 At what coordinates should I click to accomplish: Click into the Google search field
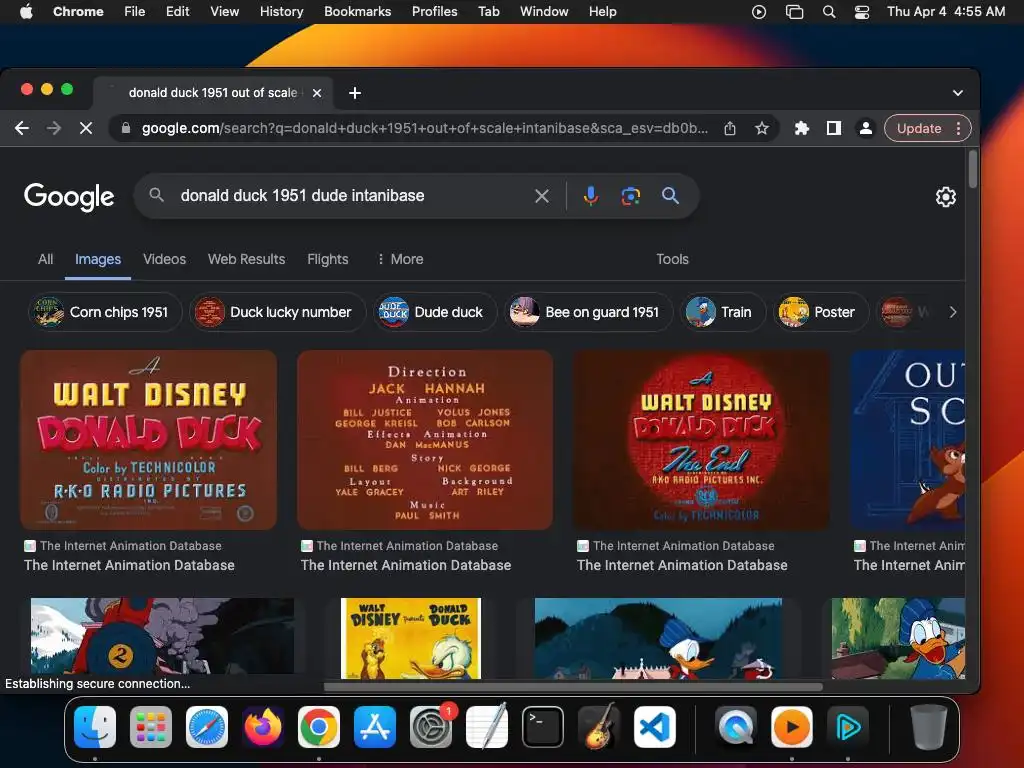[353, 196]
